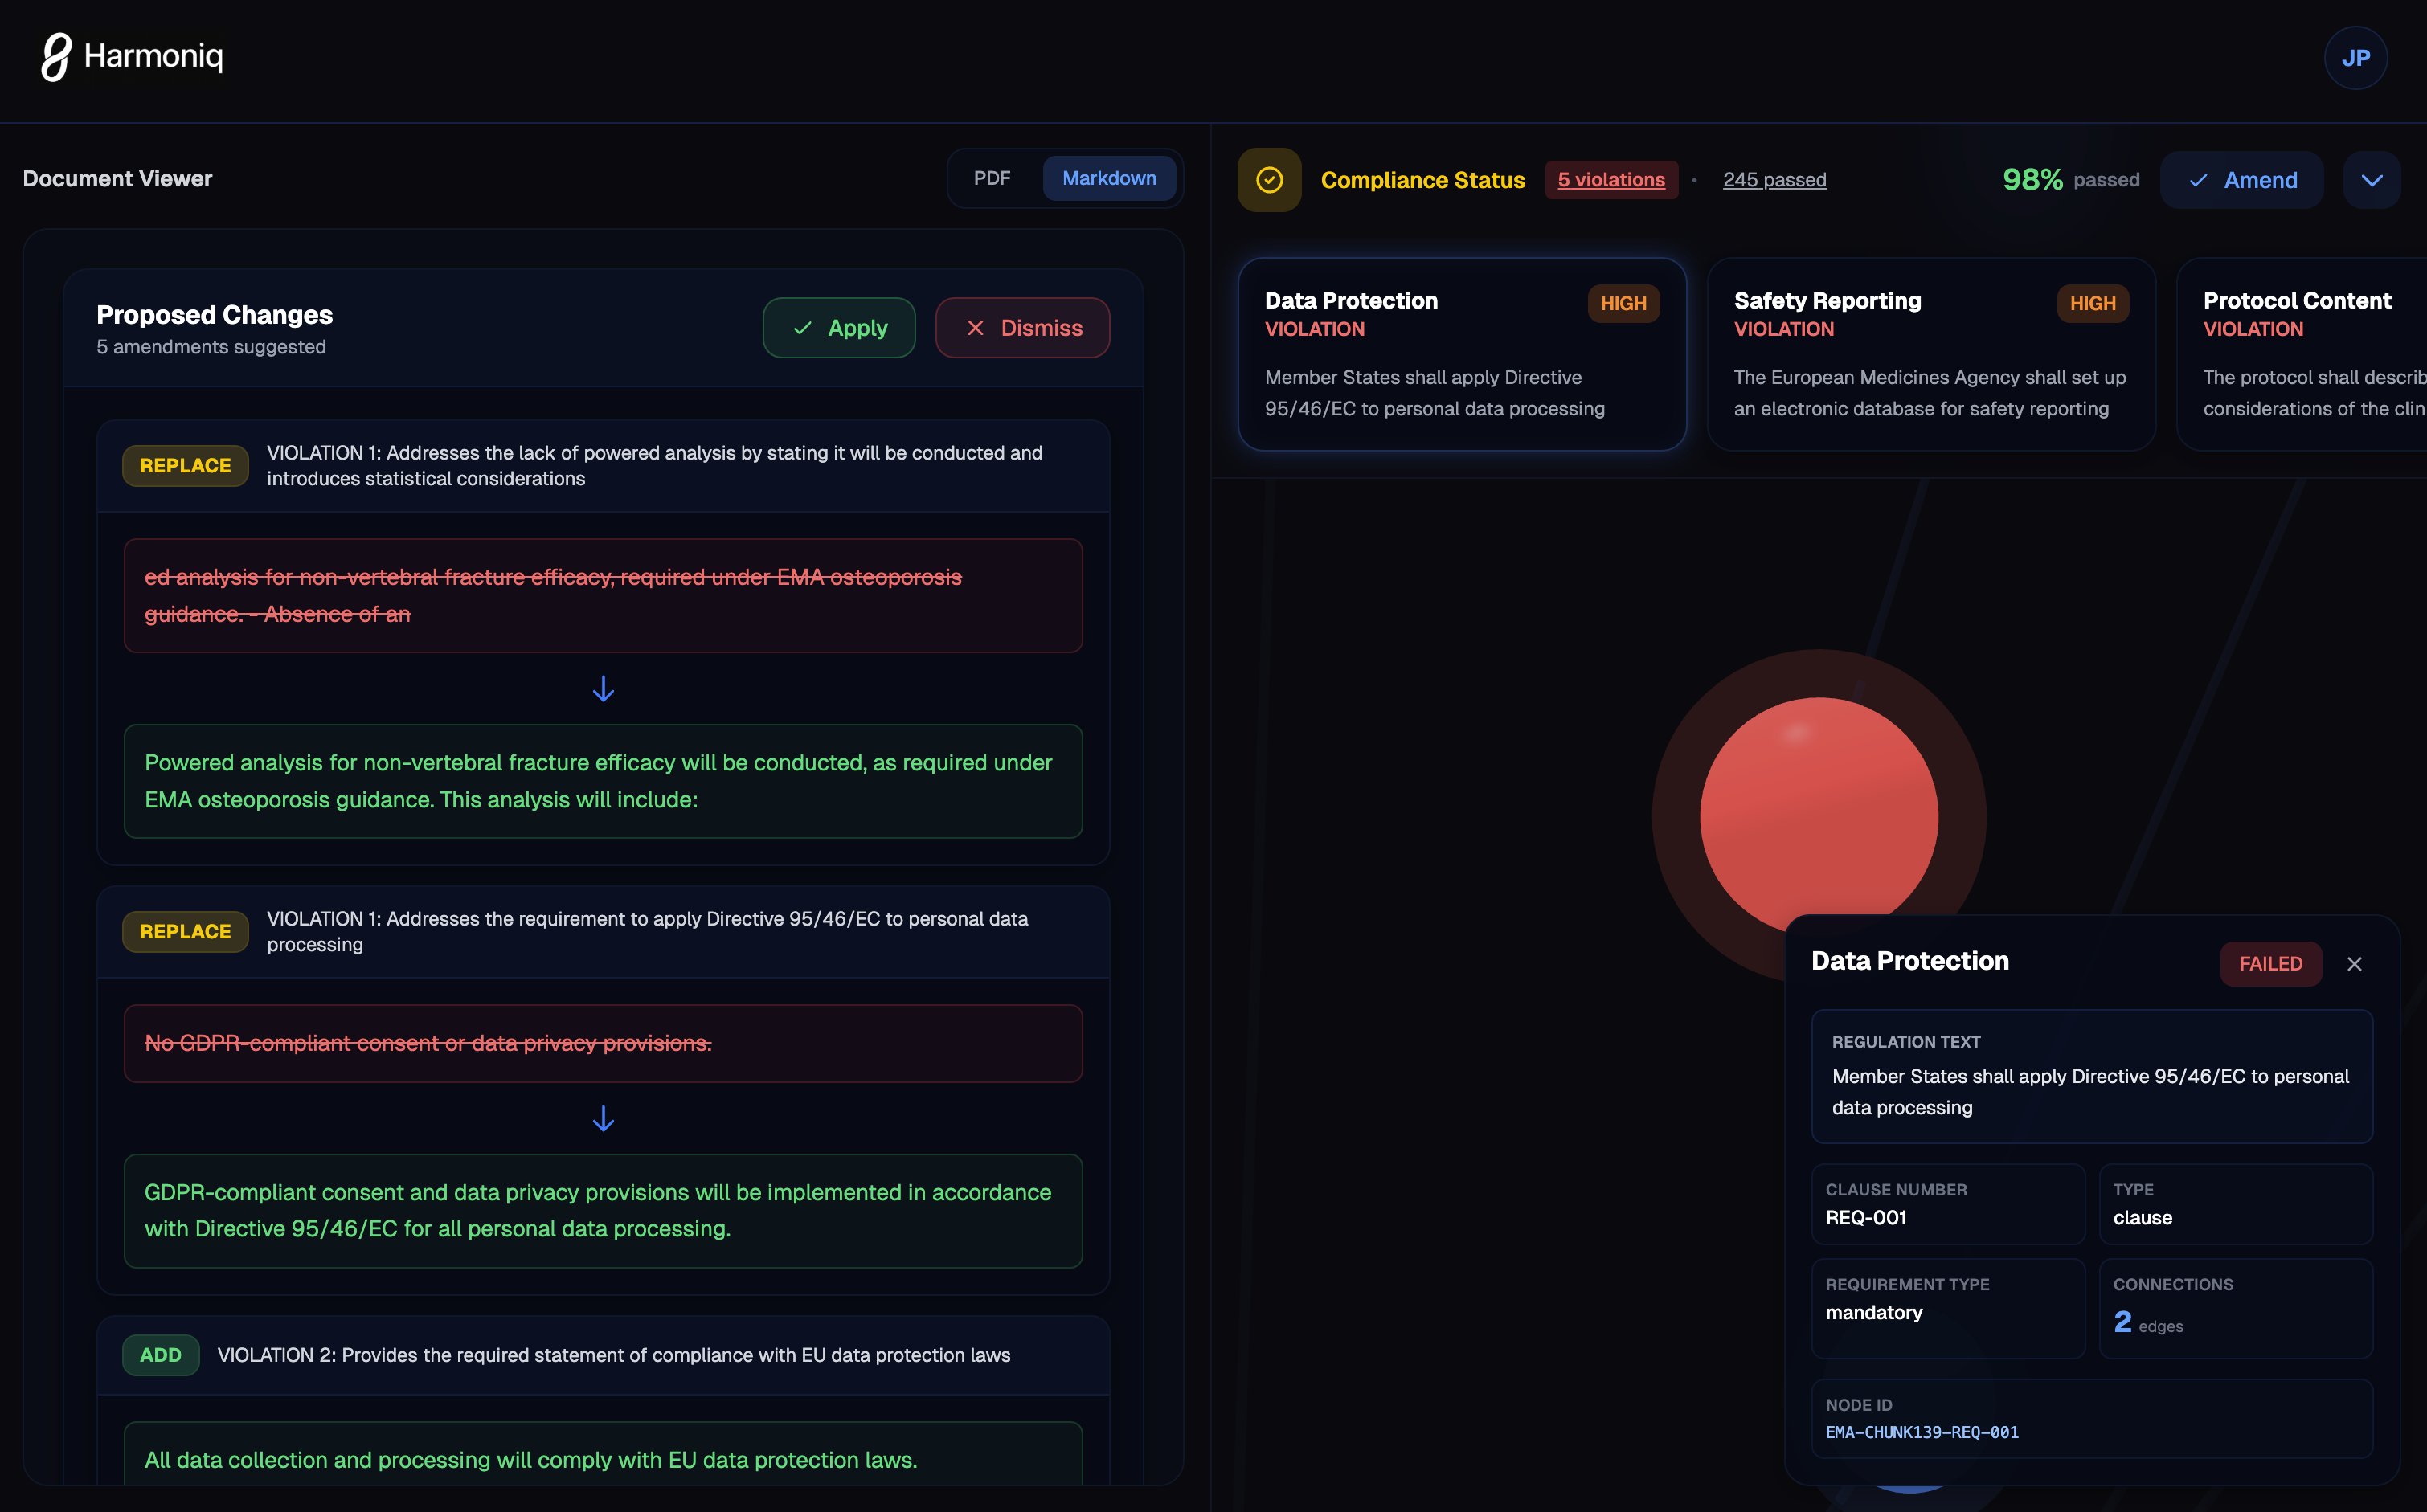Screen dimensions: 2427x1512
Task: Close the Data Protection details panel
Action: click(2353, 964)
